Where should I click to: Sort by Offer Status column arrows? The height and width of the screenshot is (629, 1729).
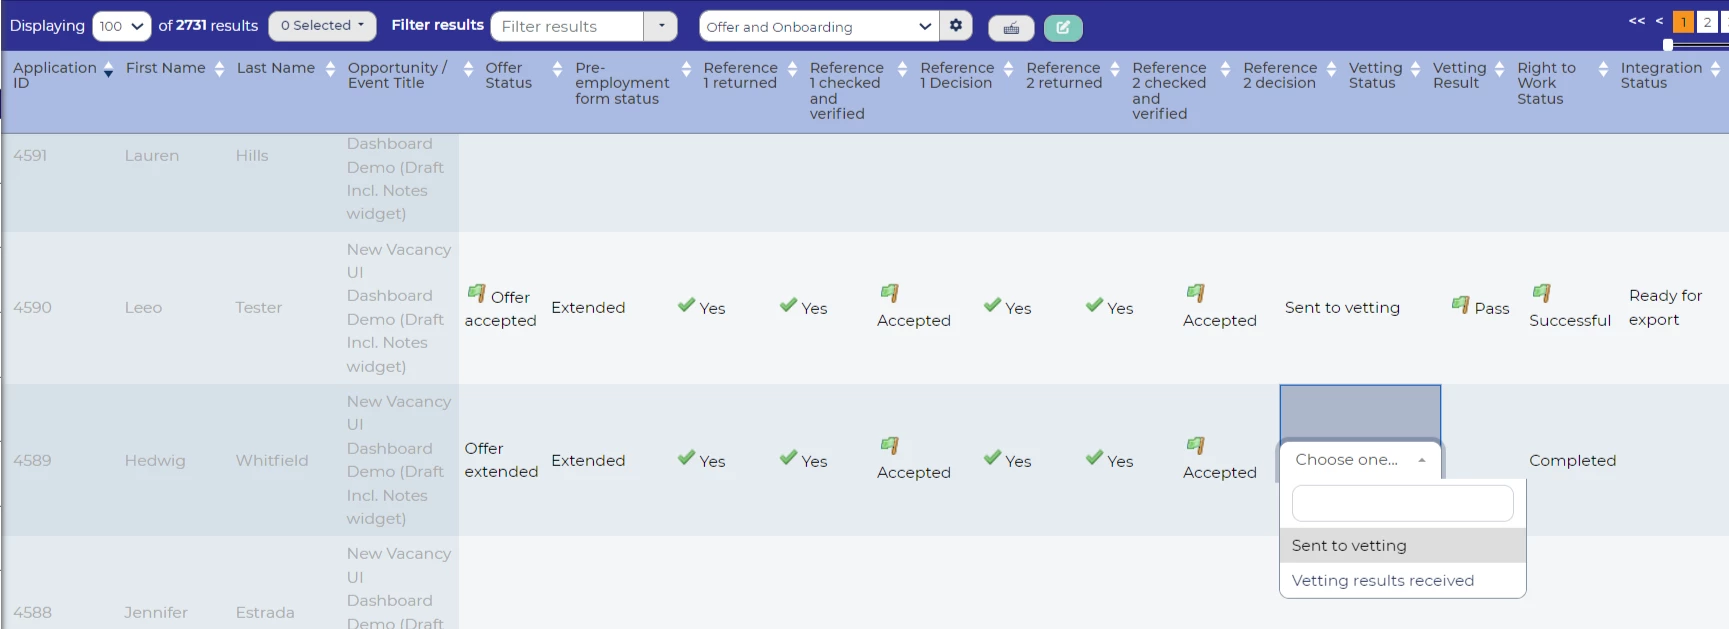click(x=557, y=68)
